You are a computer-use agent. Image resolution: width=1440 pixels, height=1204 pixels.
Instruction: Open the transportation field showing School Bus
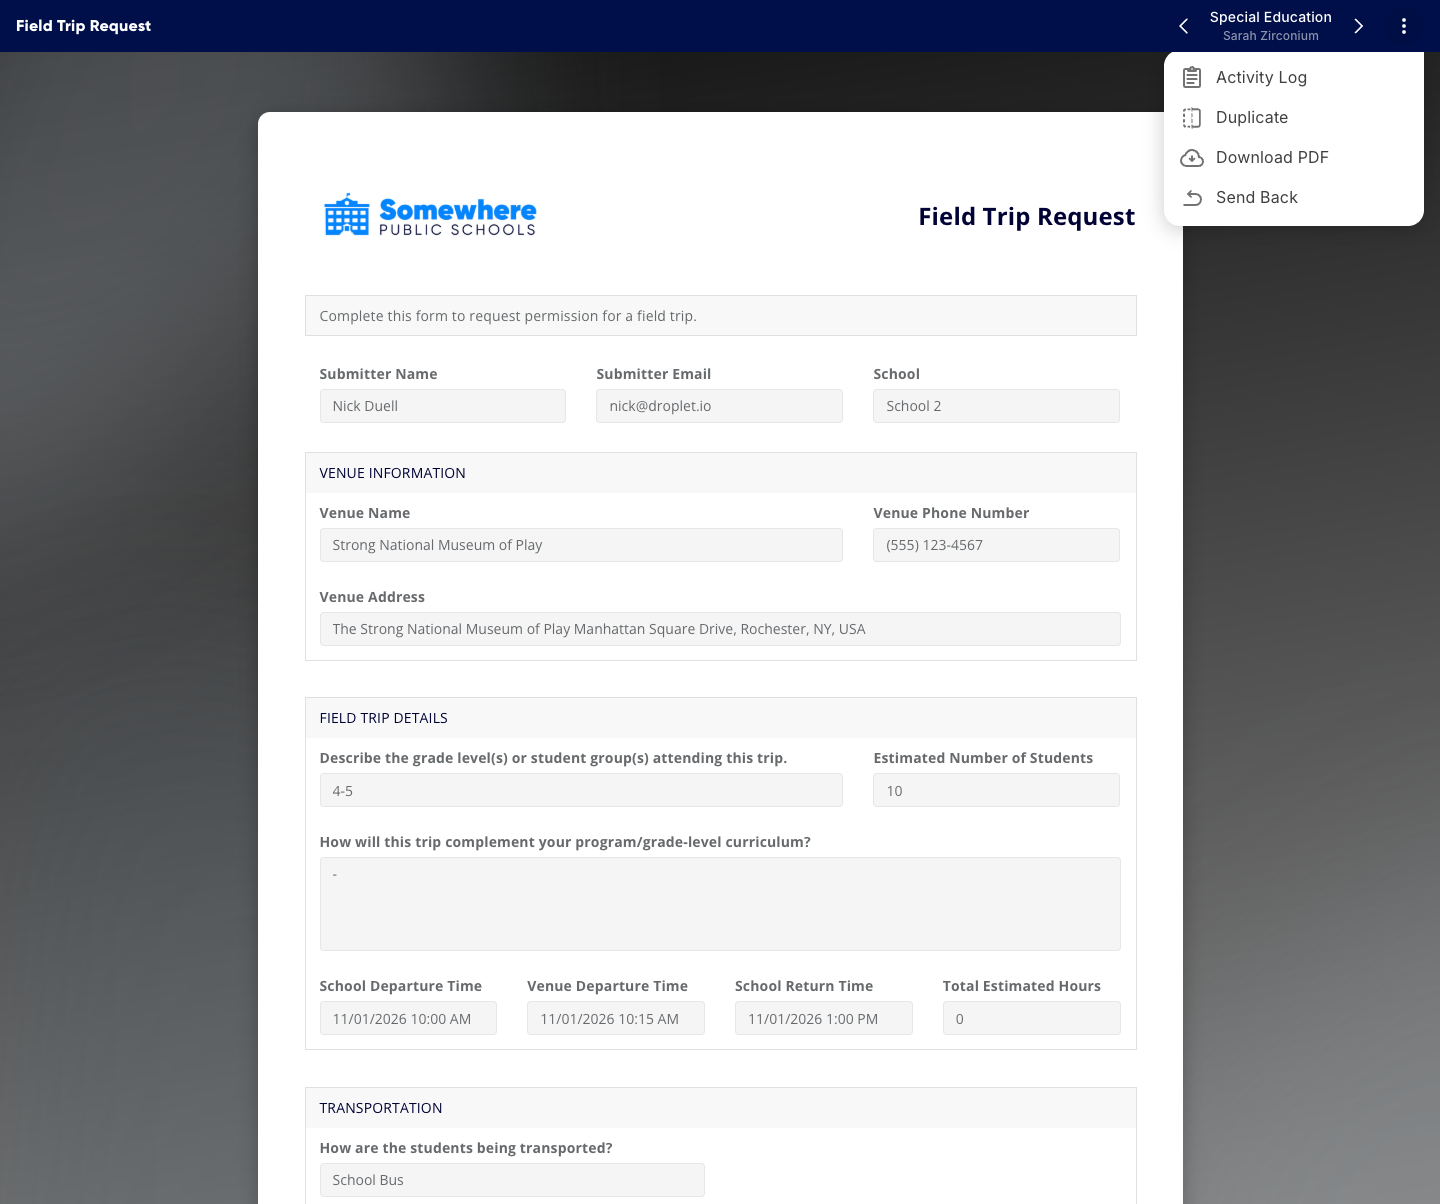click(512, 1180)
